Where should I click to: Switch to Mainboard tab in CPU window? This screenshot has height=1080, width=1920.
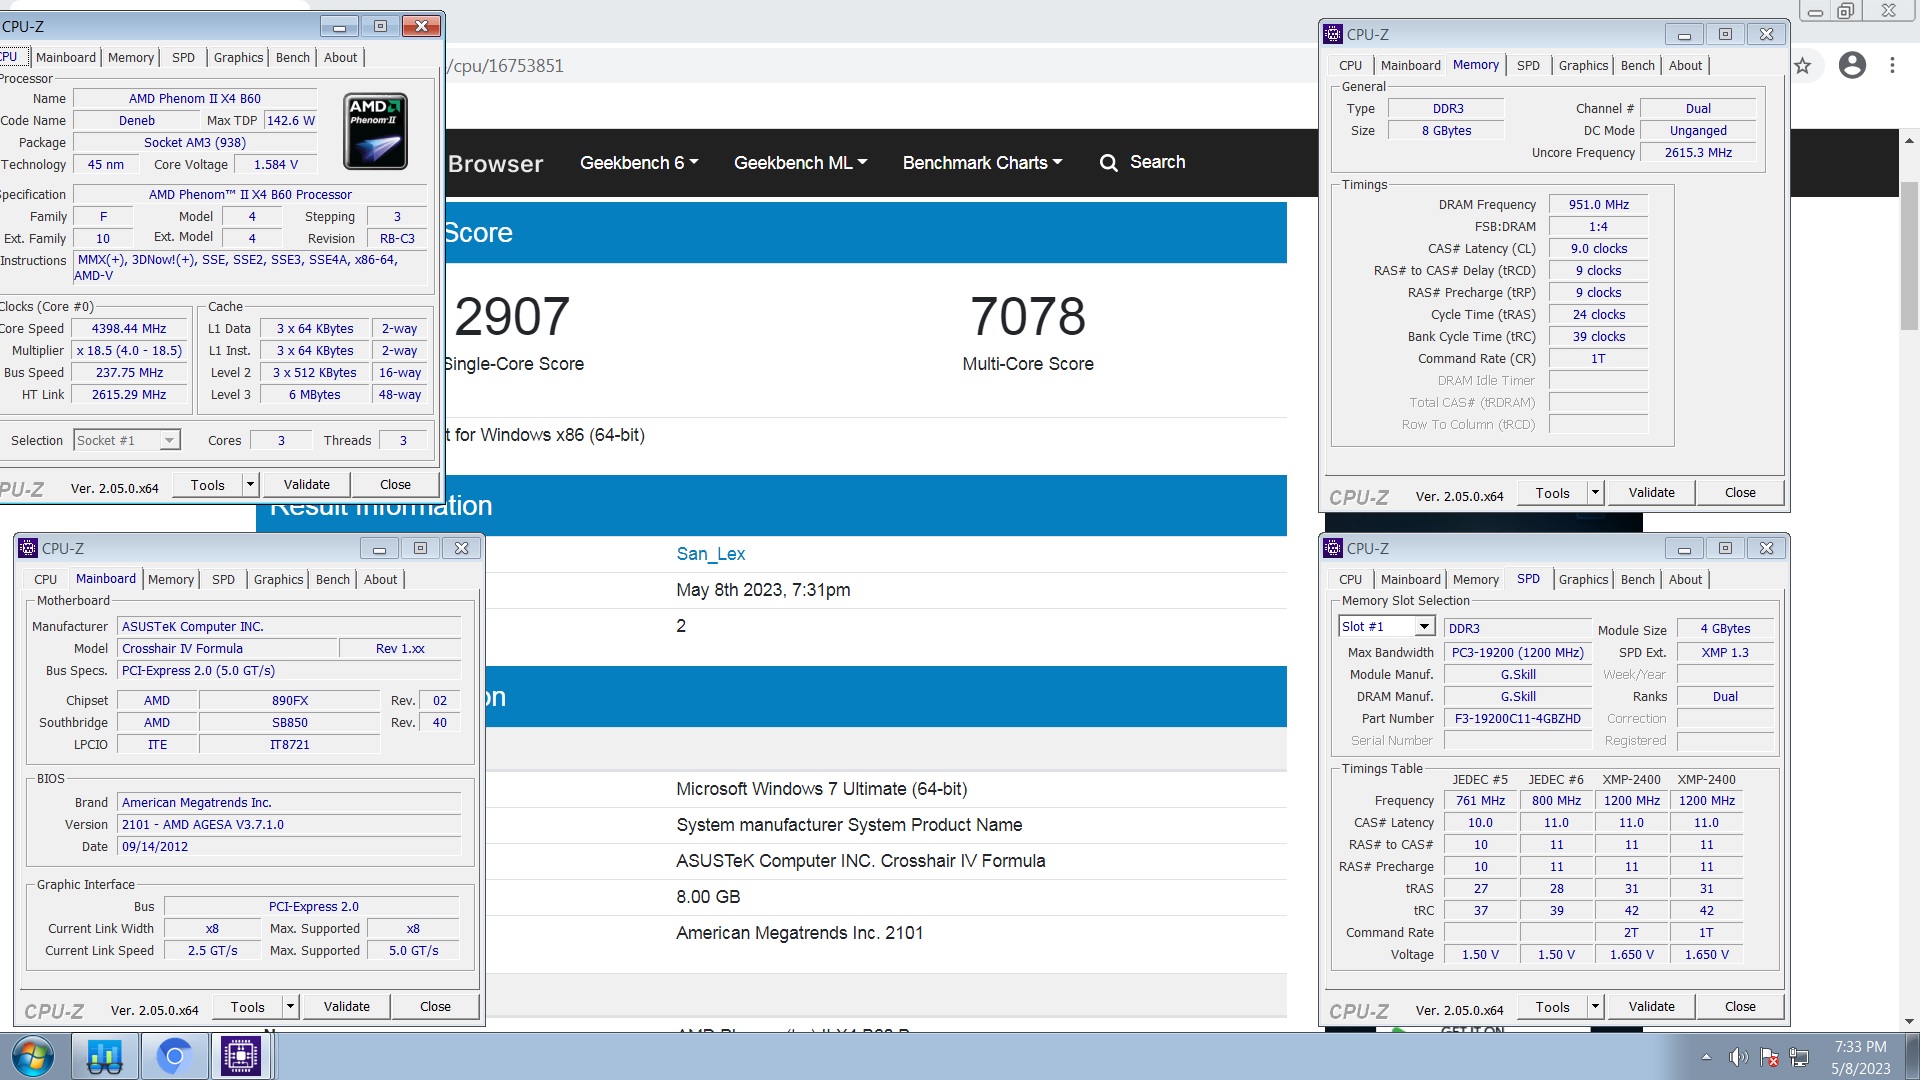pos(66,58)
